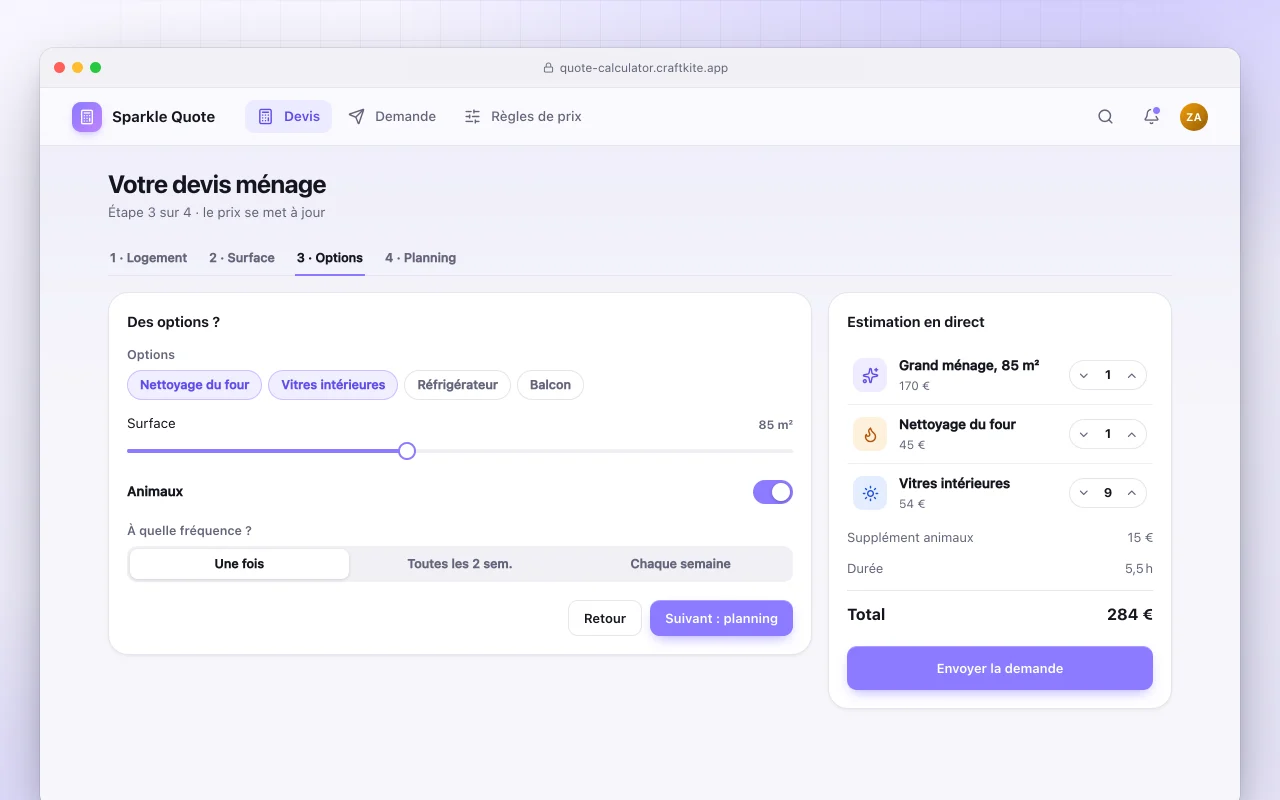This screenshot has width=1280, height=800.
Task: Open the Devis navigation item
Action: tap(289, 117)
